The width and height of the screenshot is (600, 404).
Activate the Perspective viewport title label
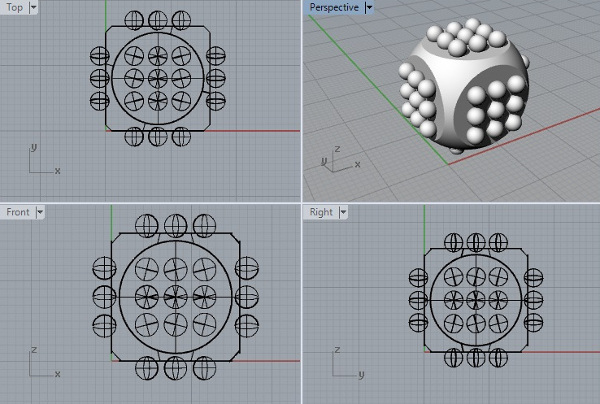pyautogui.click(x=334, y=7)
